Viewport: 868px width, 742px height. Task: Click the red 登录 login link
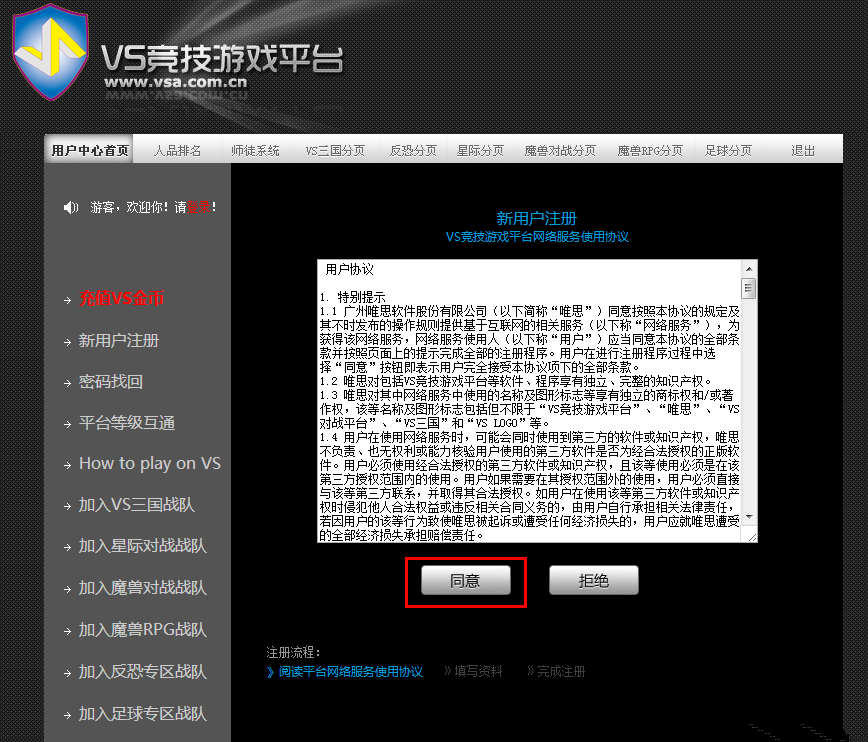coord(197,206)
